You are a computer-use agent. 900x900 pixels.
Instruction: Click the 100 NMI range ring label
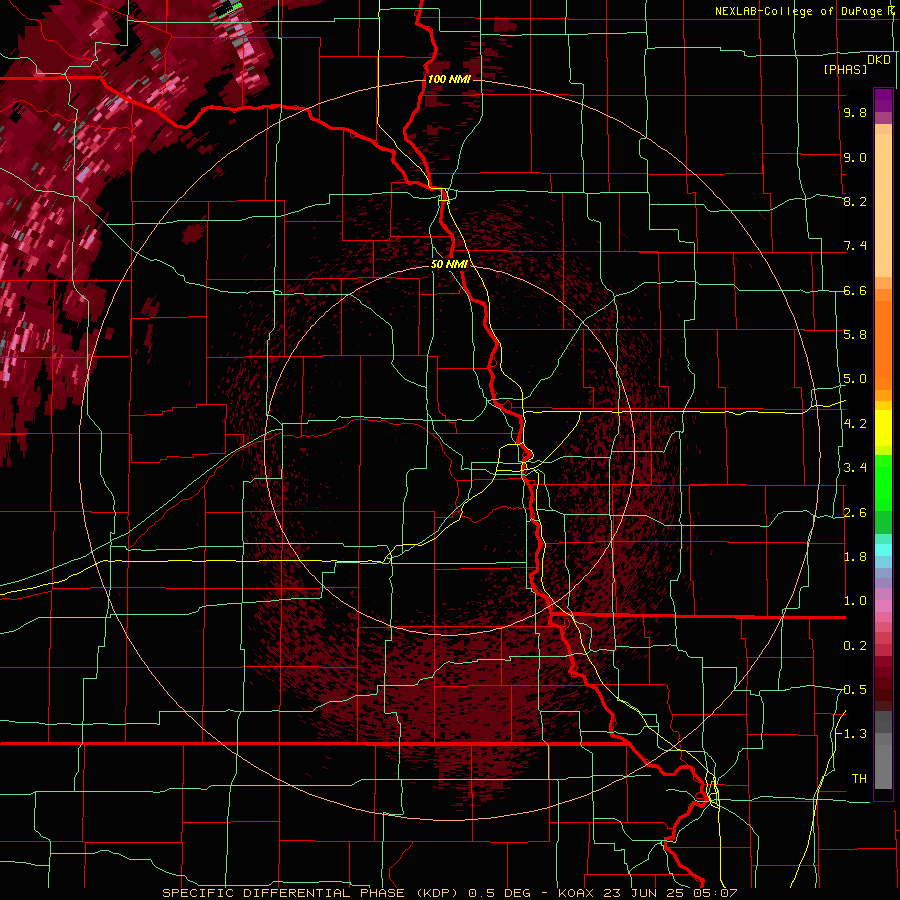(449, 79)
